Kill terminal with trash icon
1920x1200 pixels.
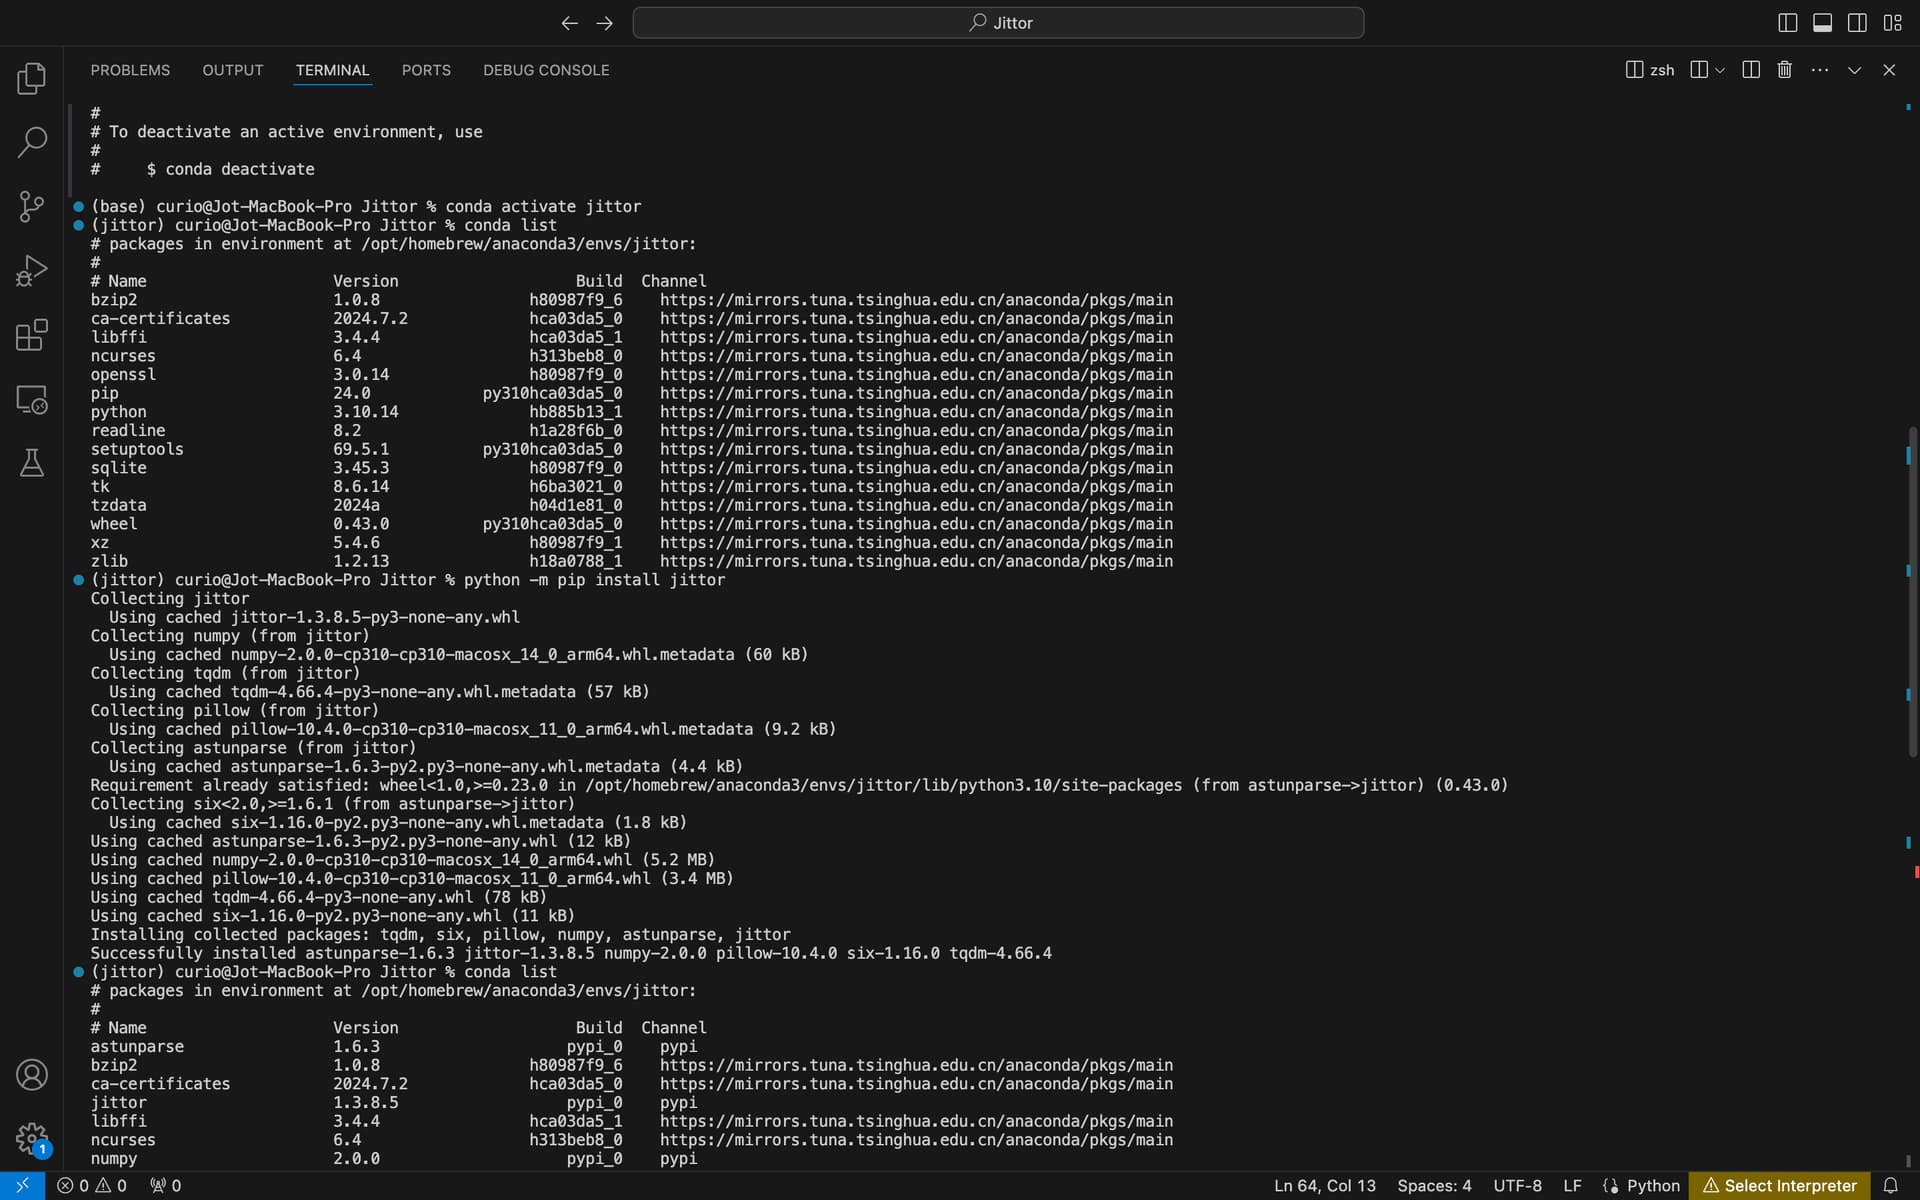tap(1784, 70)
